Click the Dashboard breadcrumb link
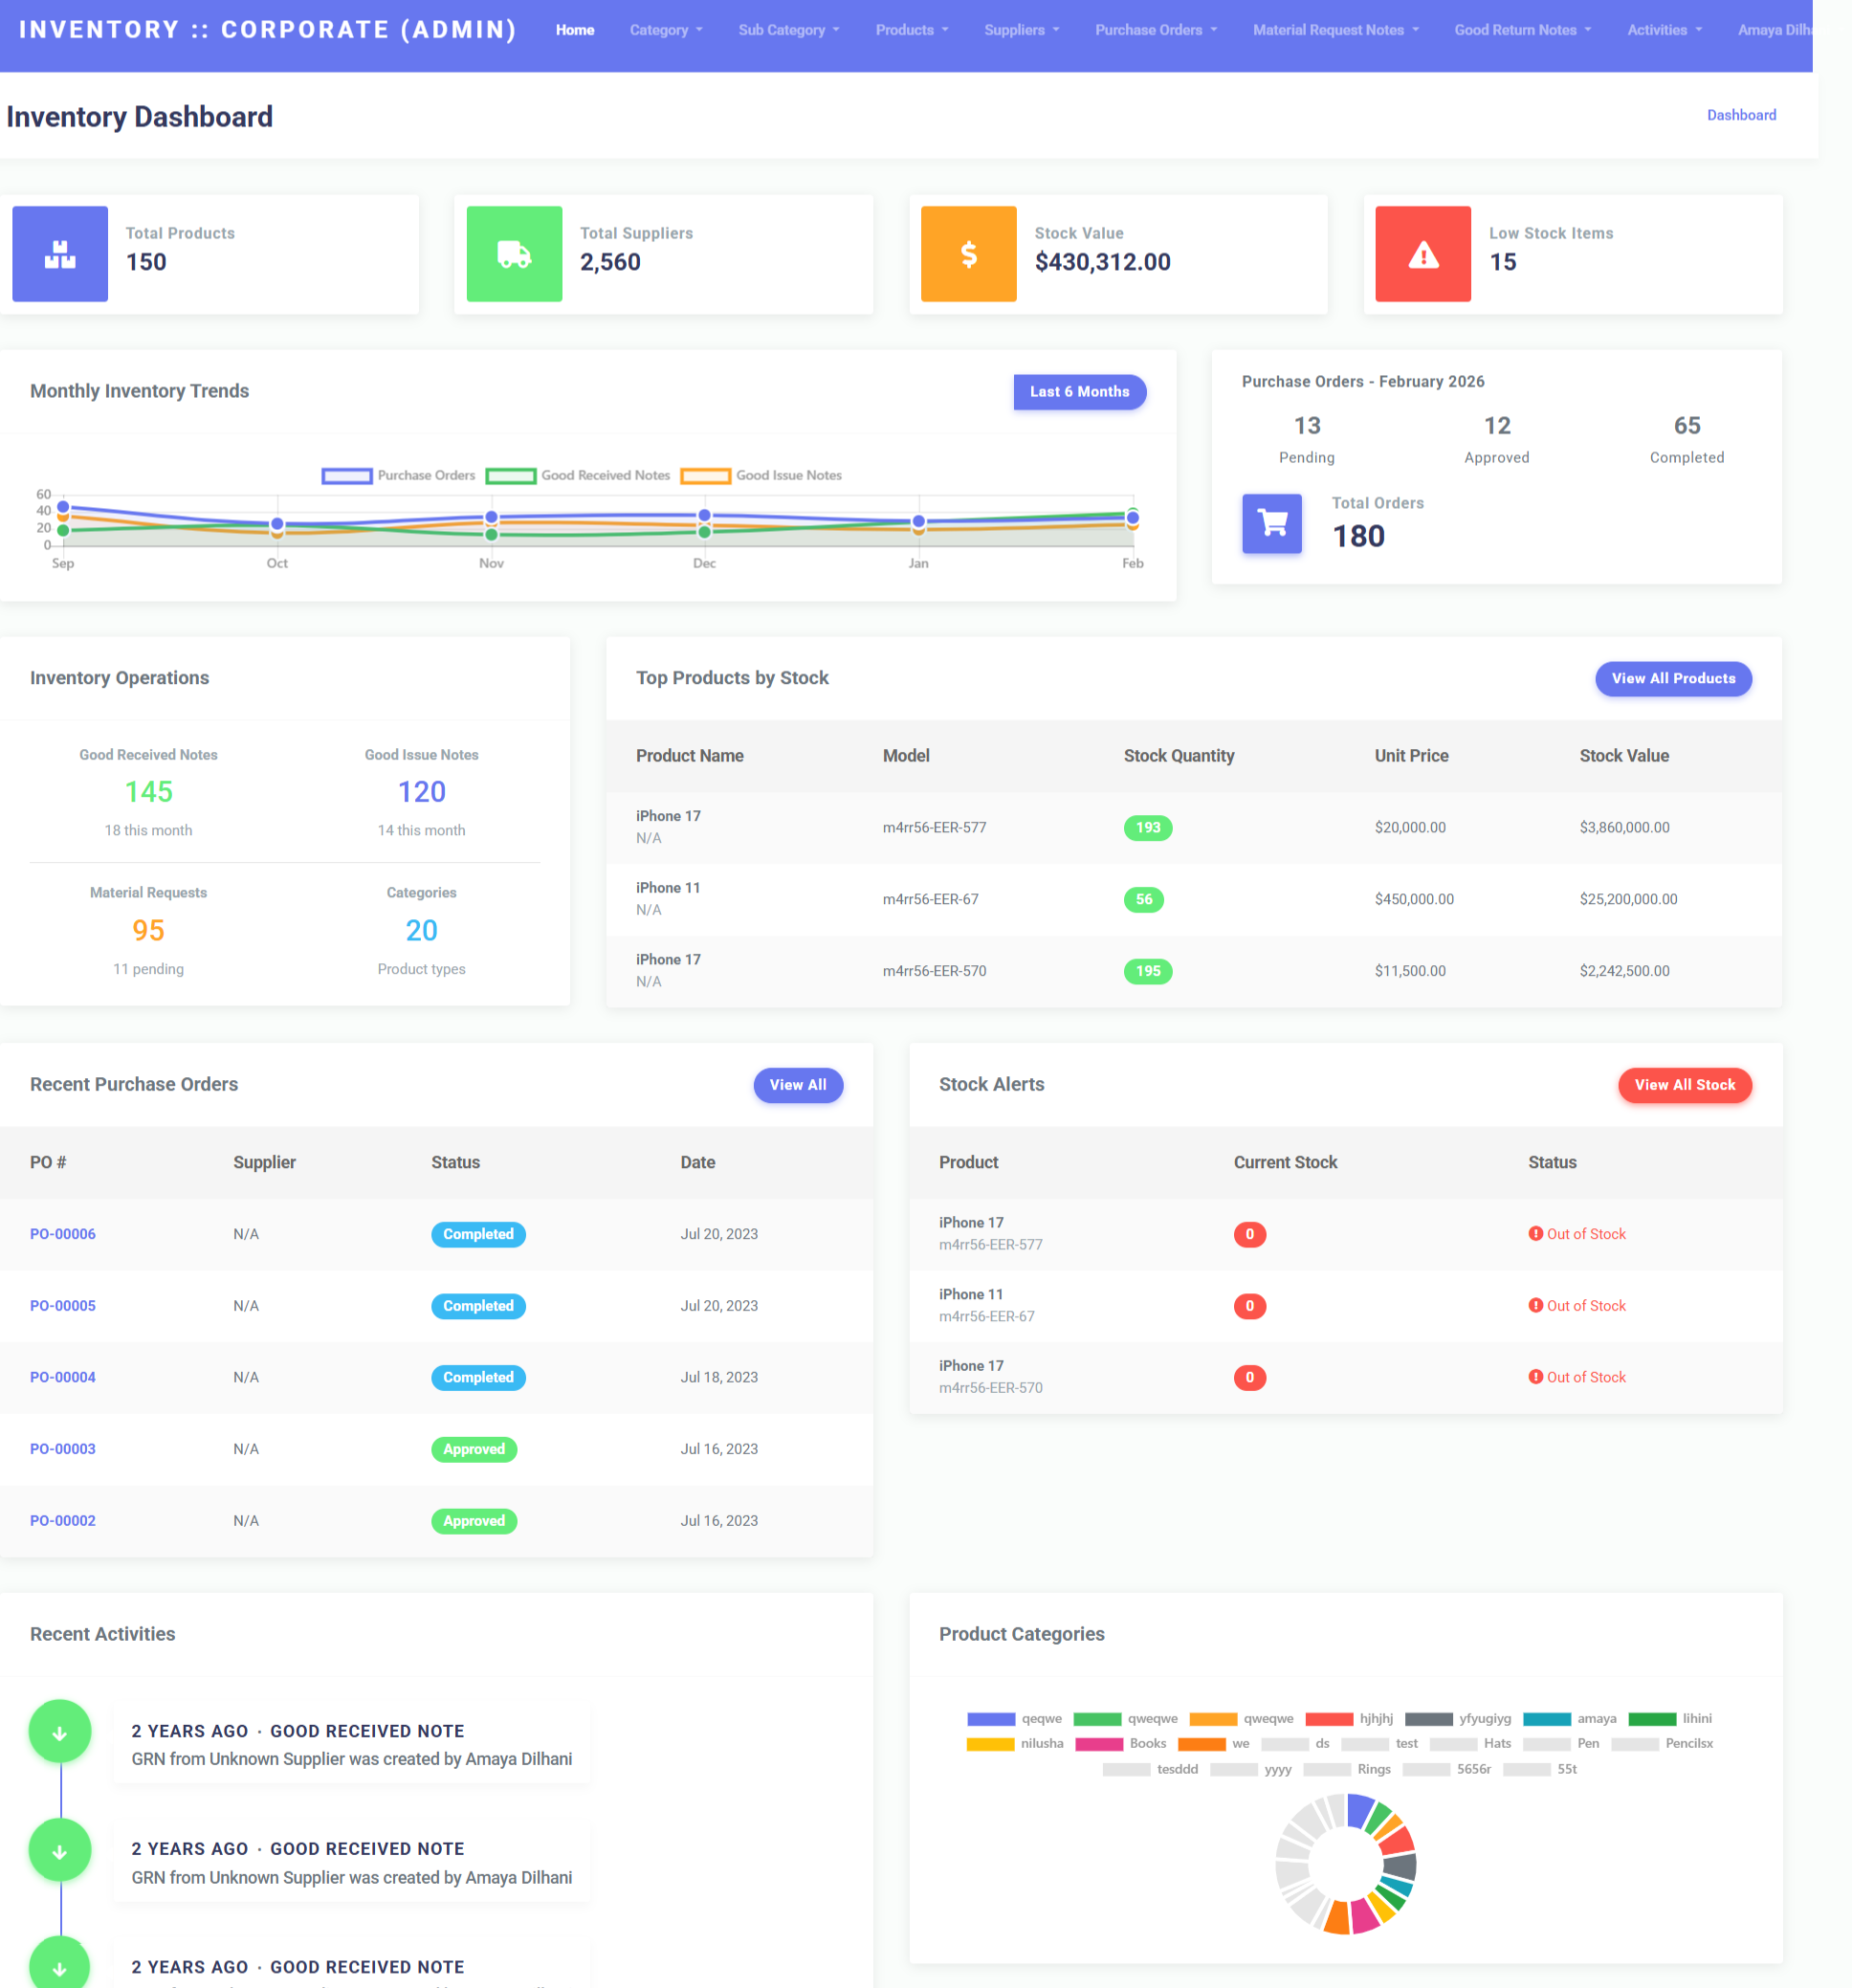This screenshot has height=1988, width=1852. pos(1741,115)
